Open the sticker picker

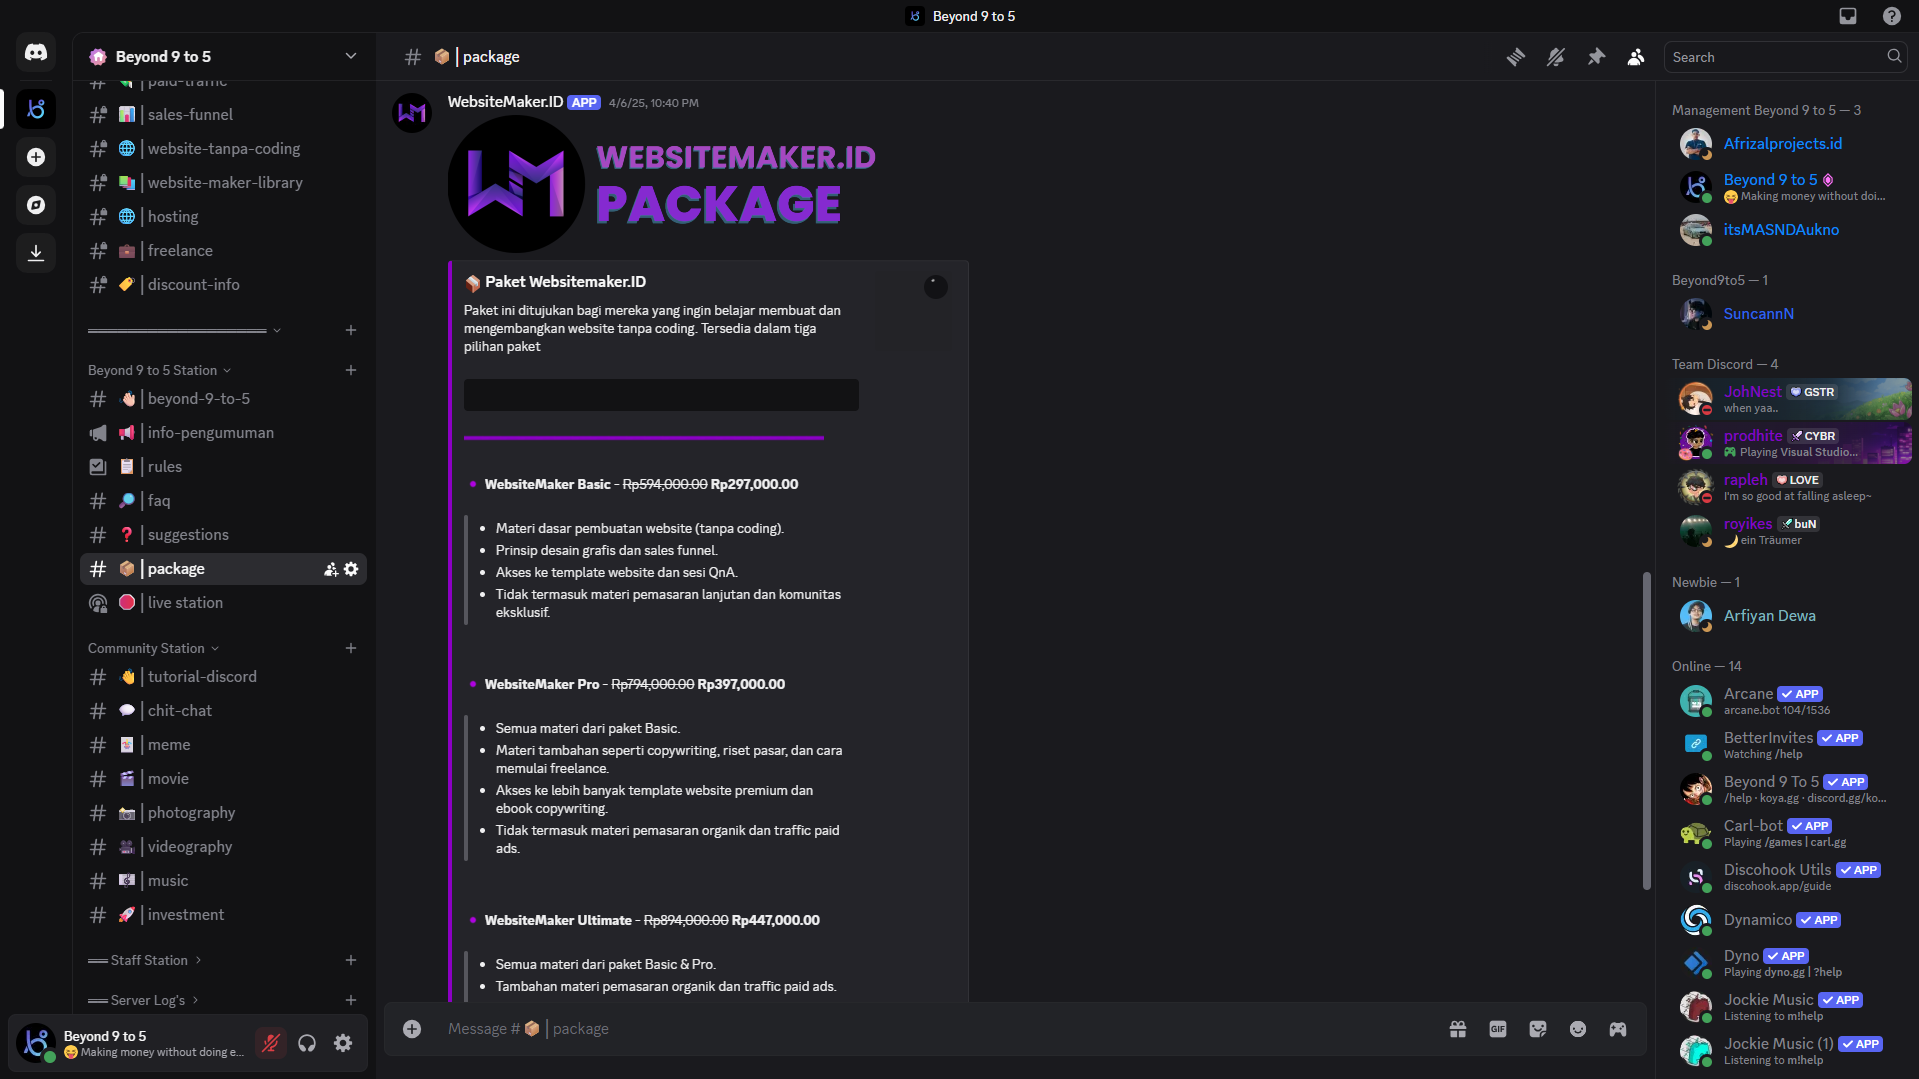1538,1029
